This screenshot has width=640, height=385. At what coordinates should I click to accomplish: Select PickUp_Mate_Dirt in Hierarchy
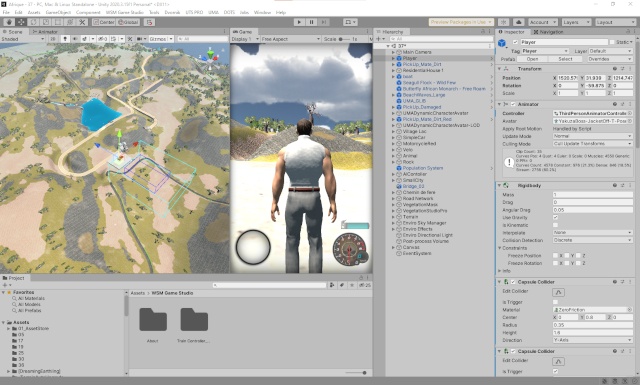[422, 64]
